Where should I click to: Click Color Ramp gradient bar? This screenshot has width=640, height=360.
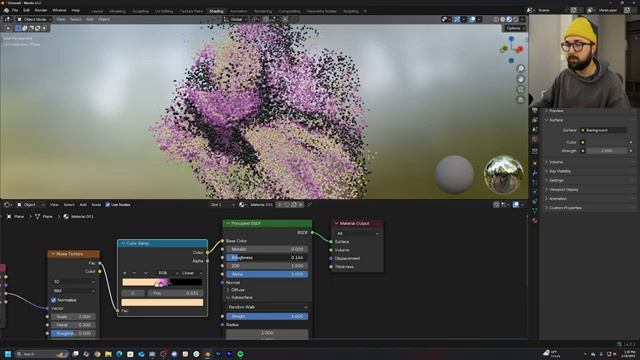(162, 282)
